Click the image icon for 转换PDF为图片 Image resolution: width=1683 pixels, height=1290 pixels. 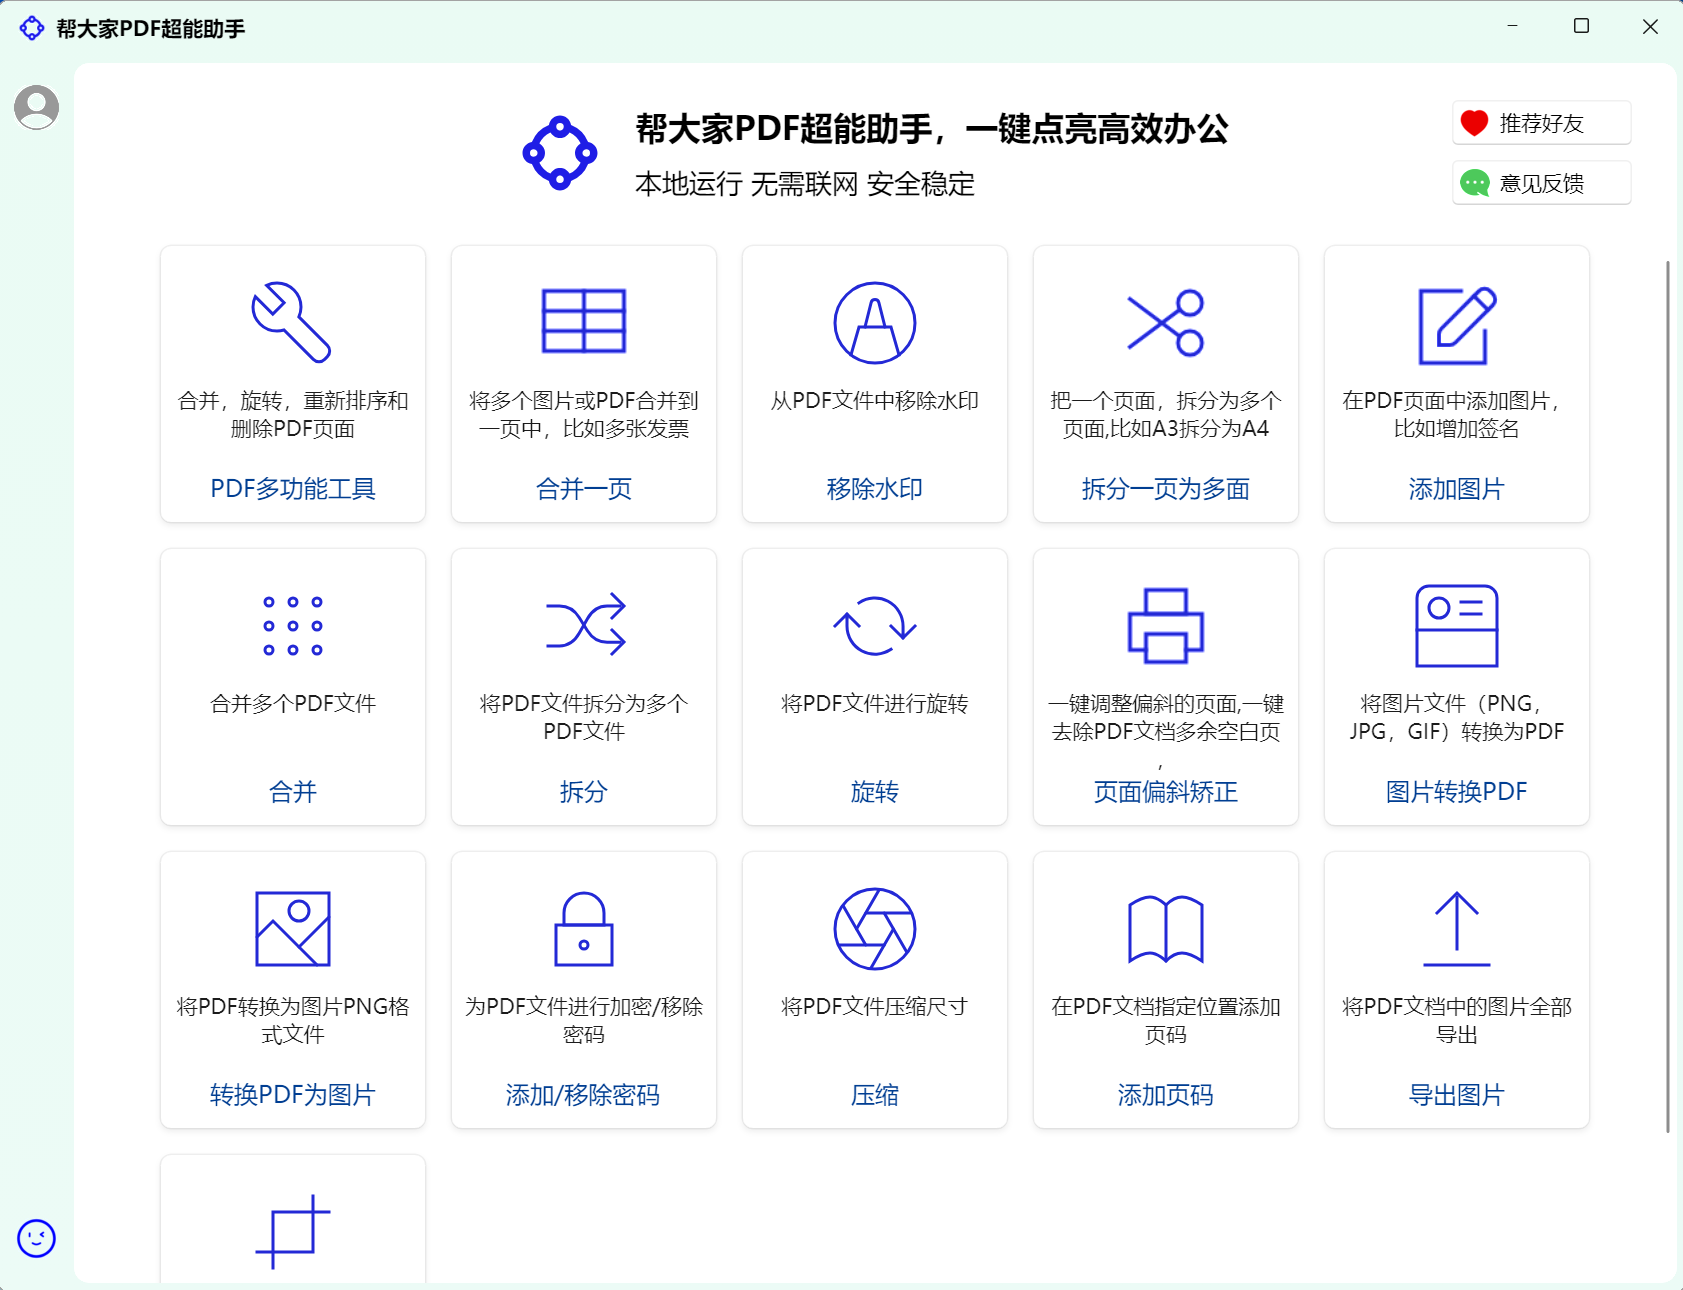pyautogui.click(x=292, y=928)
